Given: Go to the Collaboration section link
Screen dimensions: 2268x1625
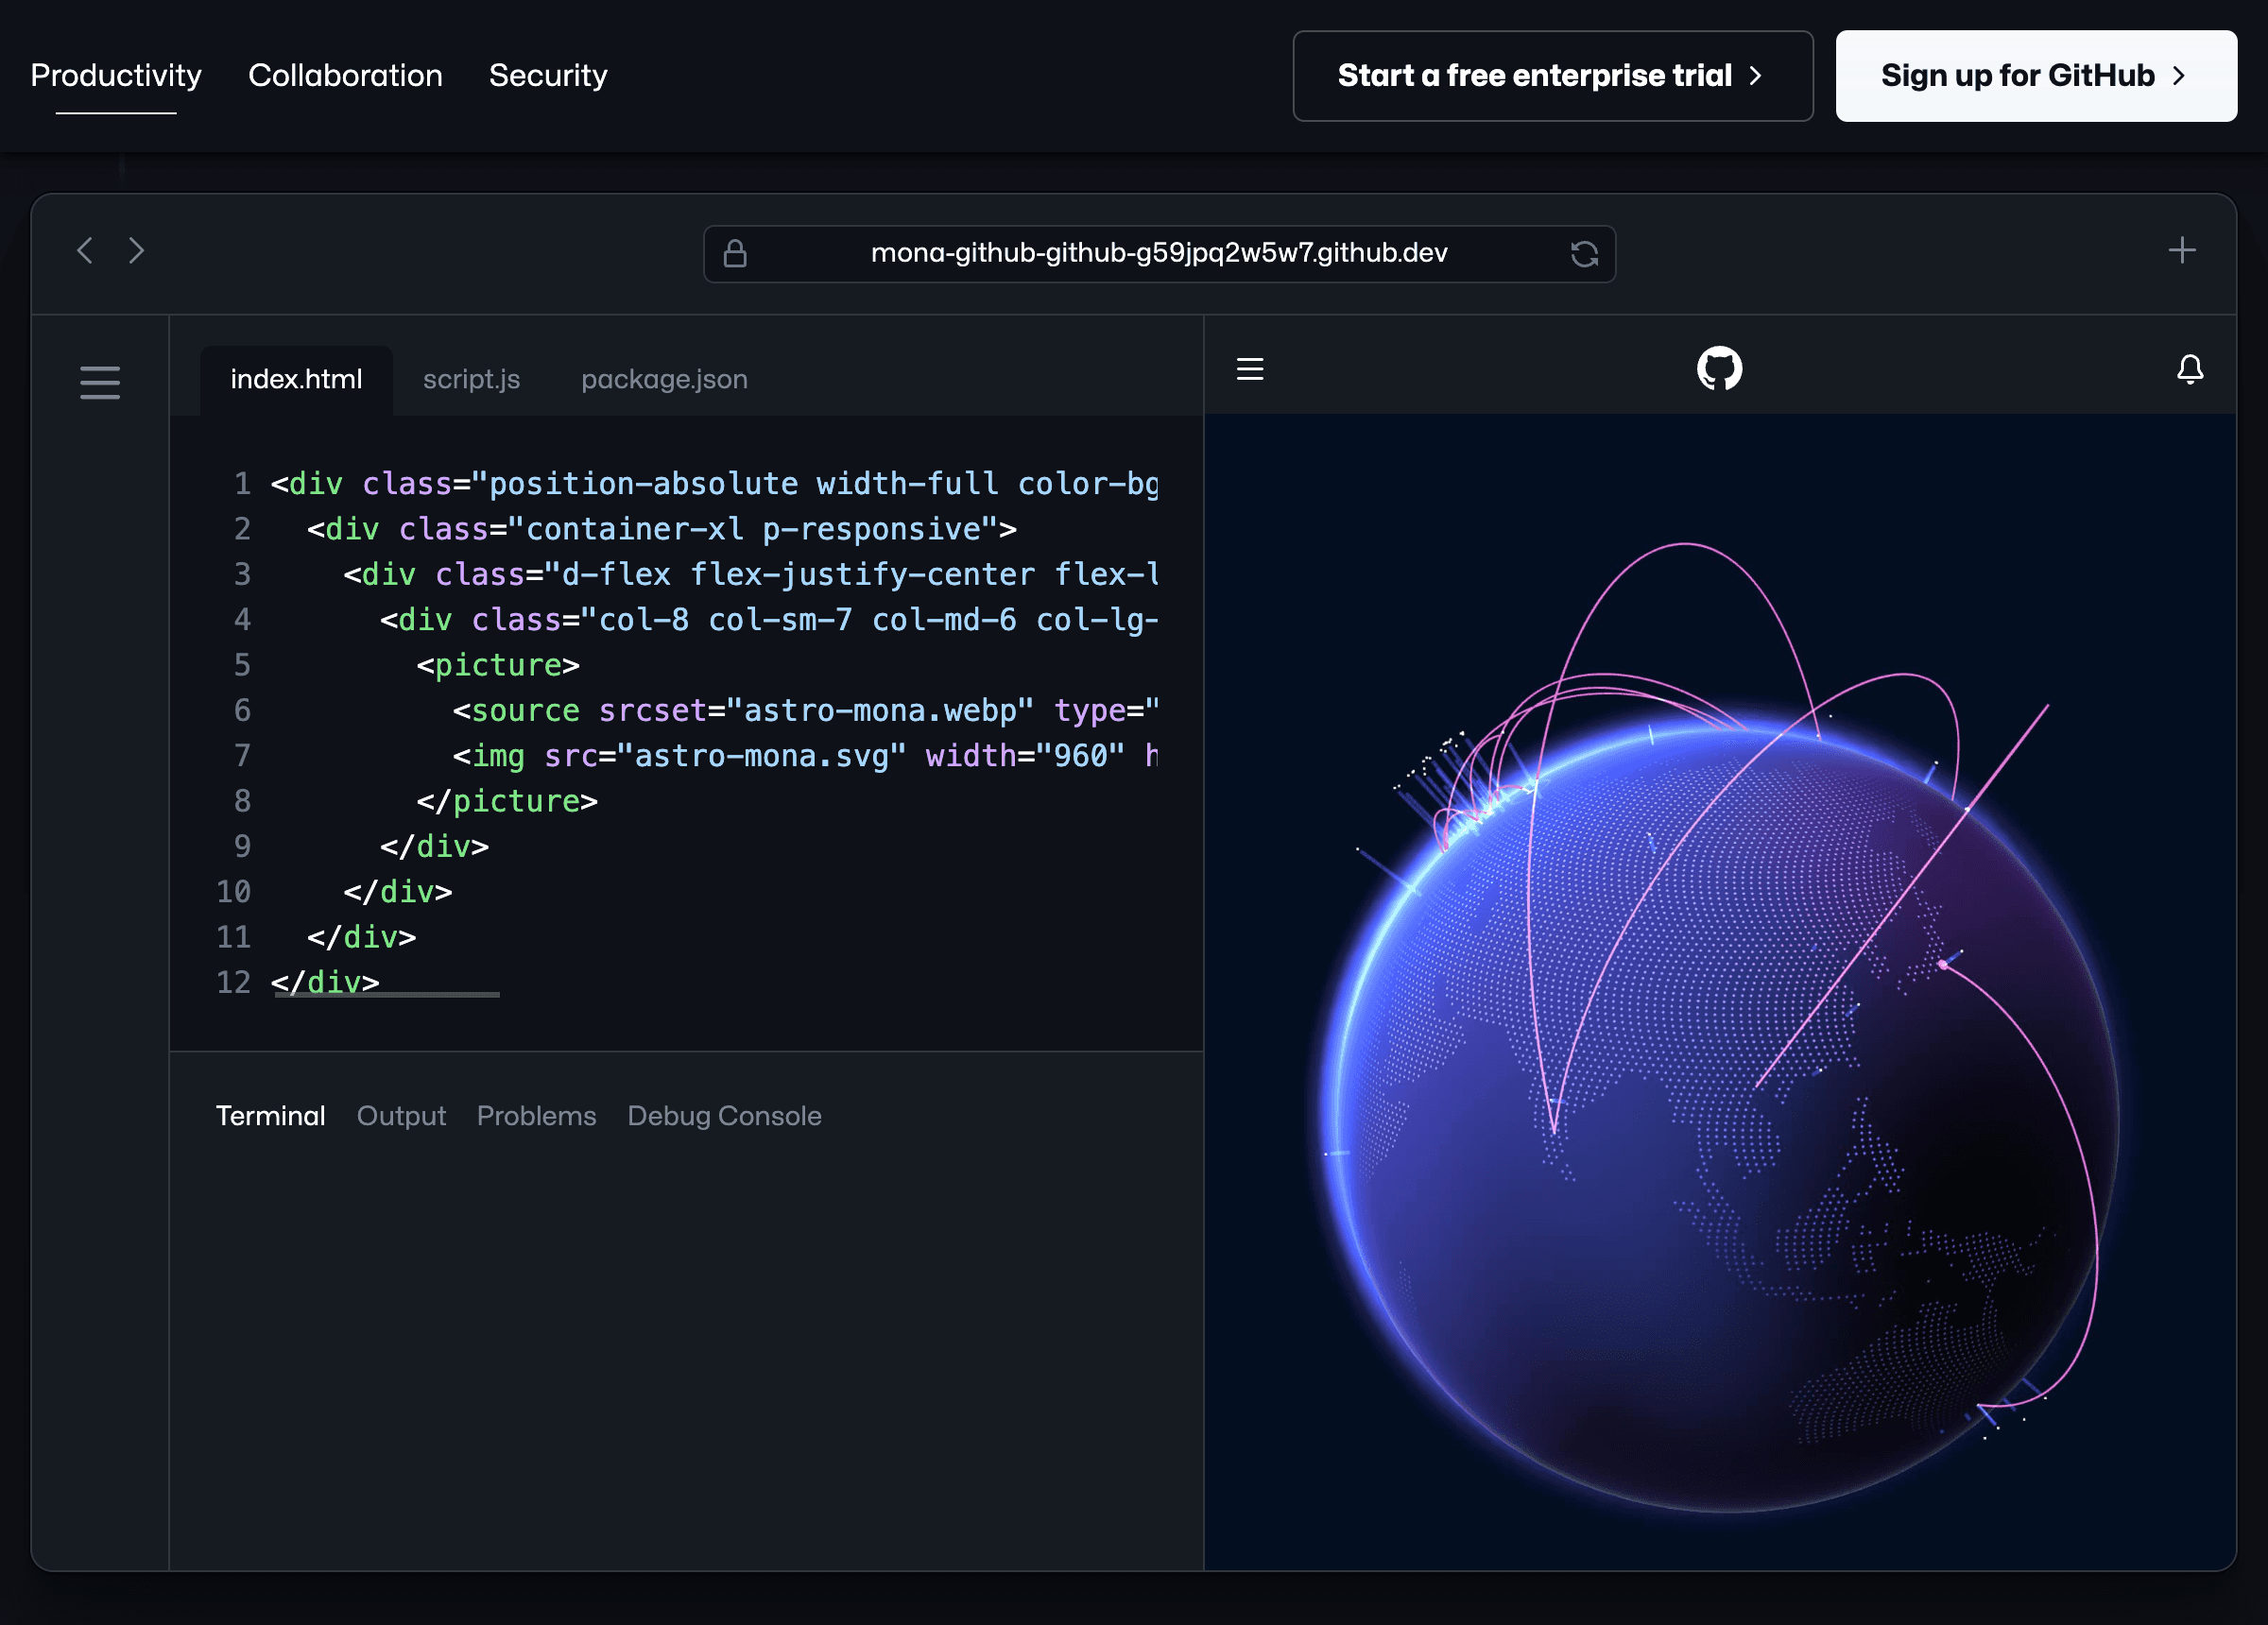Looking at the screenshot, I should 345,76.
